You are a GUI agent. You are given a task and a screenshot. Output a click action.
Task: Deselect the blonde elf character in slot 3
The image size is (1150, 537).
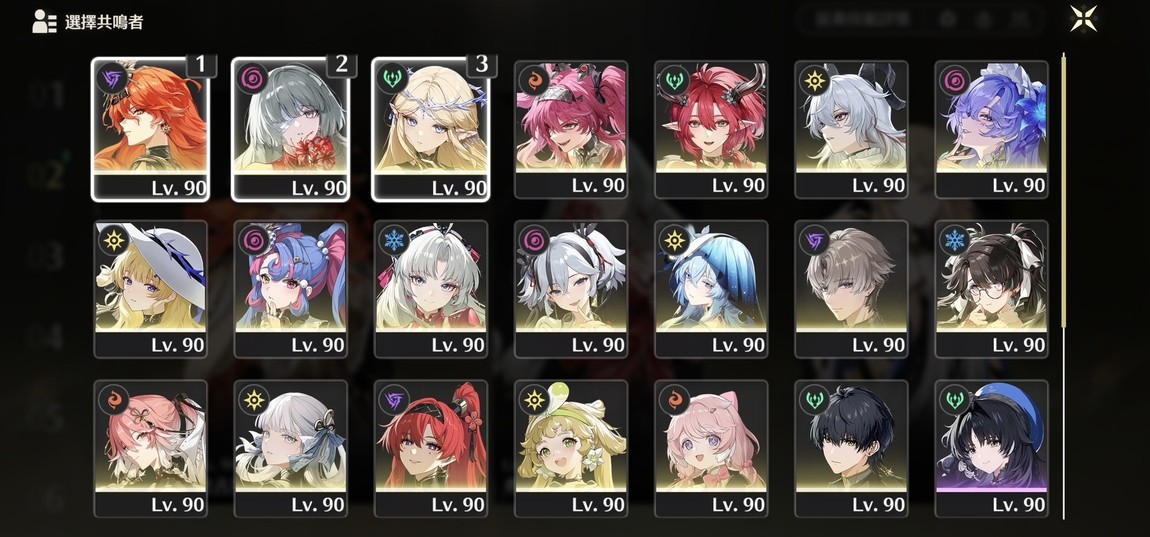point(431,130)
